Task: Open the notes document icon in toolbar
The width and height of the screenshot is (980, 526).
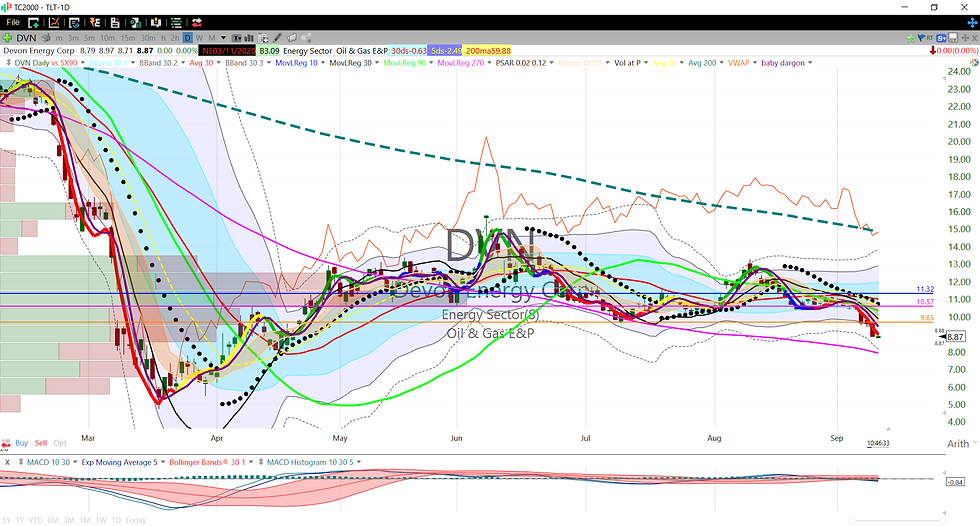Action: click(x=115, y=22)
